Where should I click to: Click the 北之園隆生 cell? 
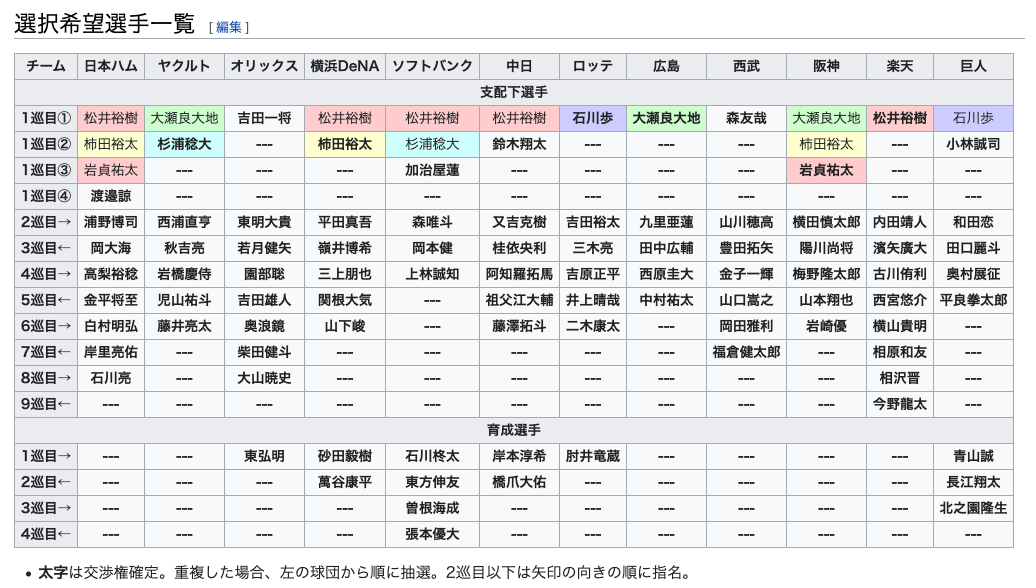(973, 508)
